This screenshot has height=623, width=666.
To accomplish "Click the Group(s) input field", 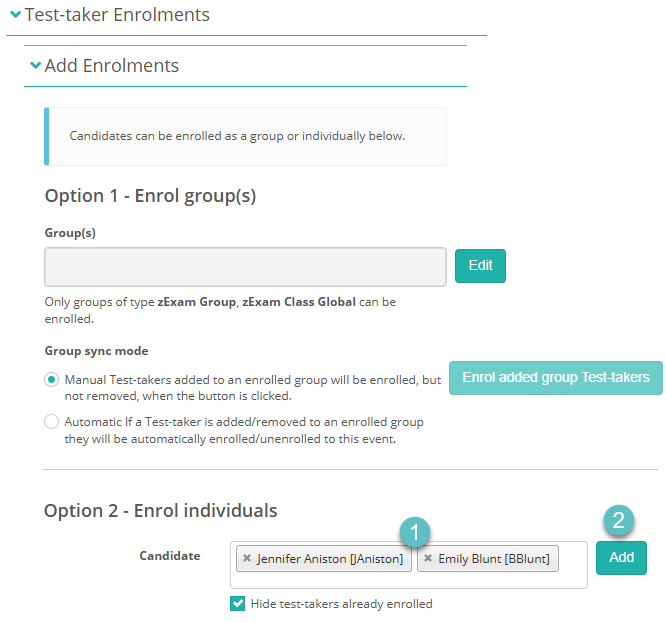I will click(x=245, y=267).
